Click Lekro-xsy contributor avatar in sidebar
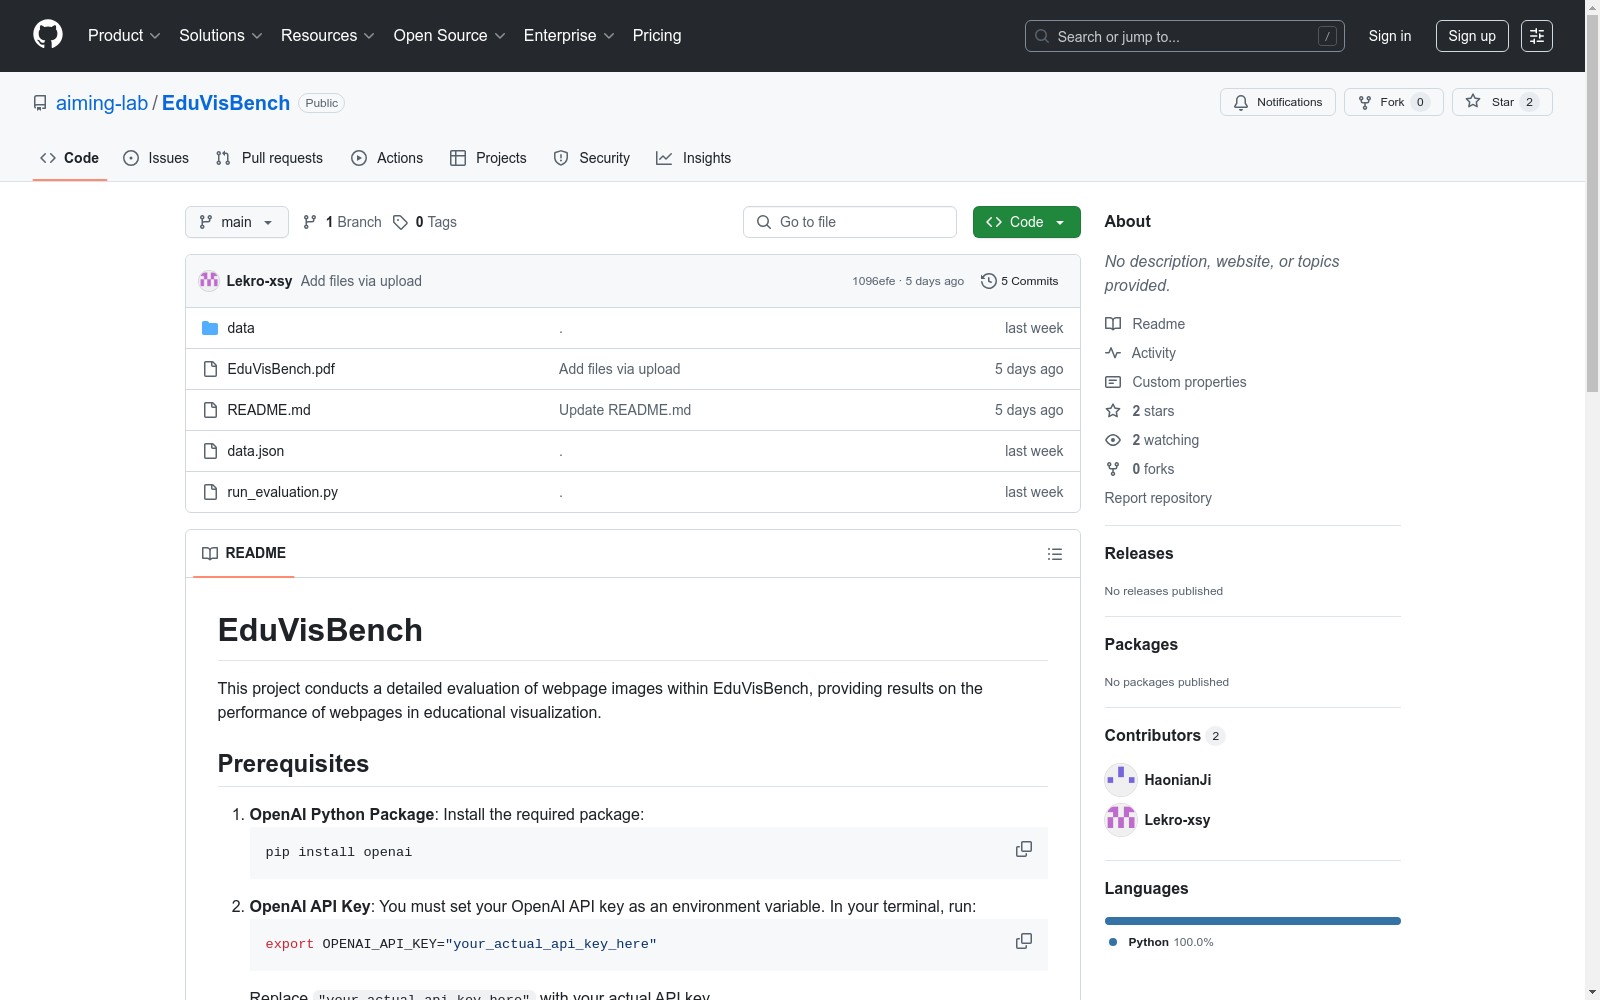 pyautogui.click(x=1121, y=820)
